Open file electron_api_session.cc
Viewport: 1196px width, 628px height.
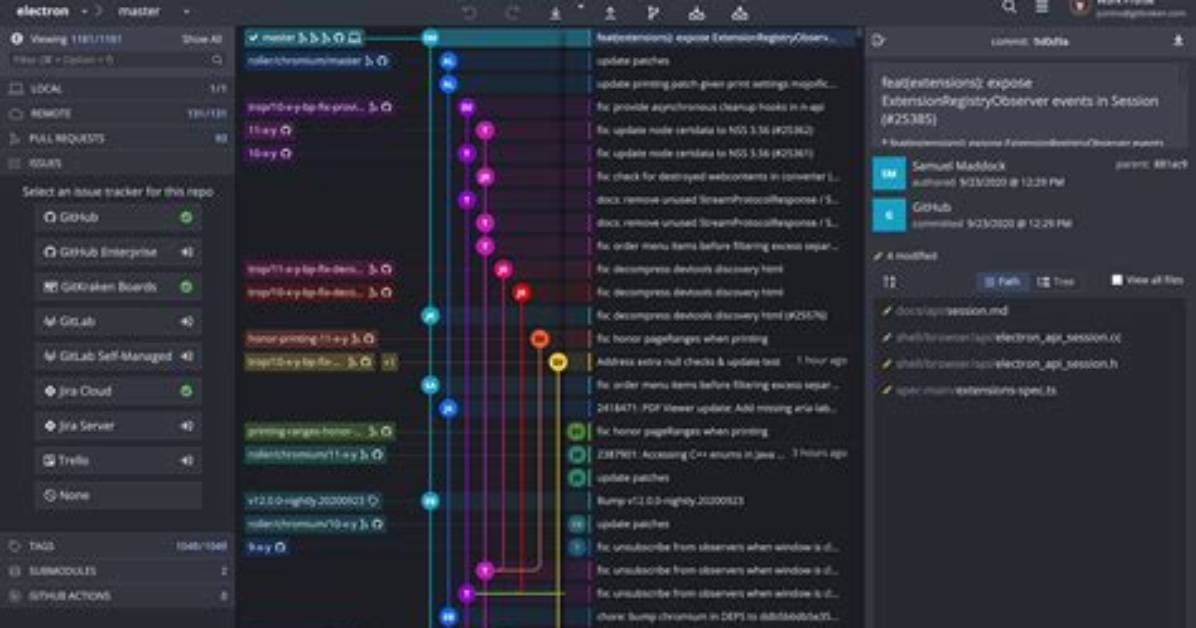click(x=1008, y=337)
